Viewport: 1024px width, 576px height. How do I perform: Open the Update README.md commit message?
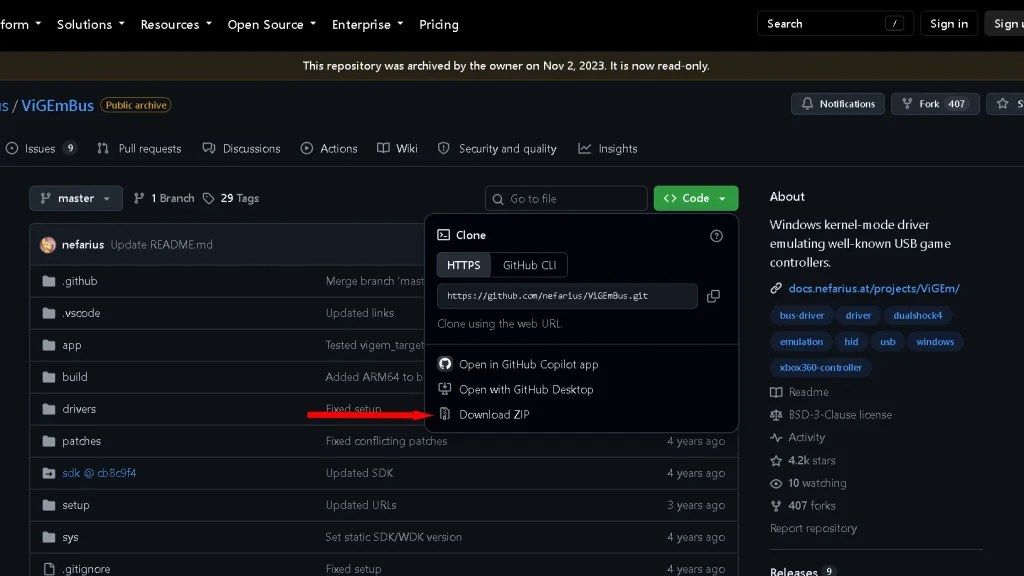click(x=161, y=244)
